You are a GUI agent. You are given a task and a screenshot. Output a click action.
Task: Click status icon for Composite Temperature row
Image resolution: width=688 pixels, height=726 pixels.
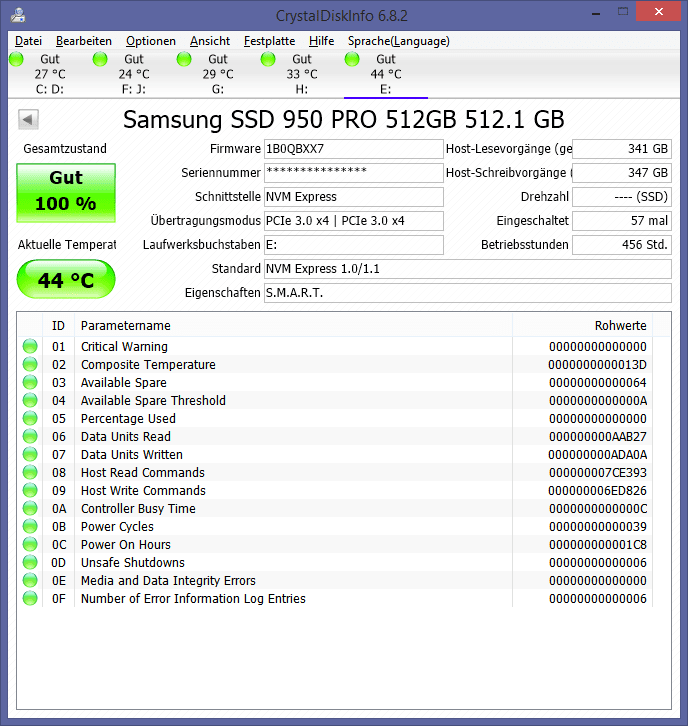pyautogui.click(x=30, y=364)
